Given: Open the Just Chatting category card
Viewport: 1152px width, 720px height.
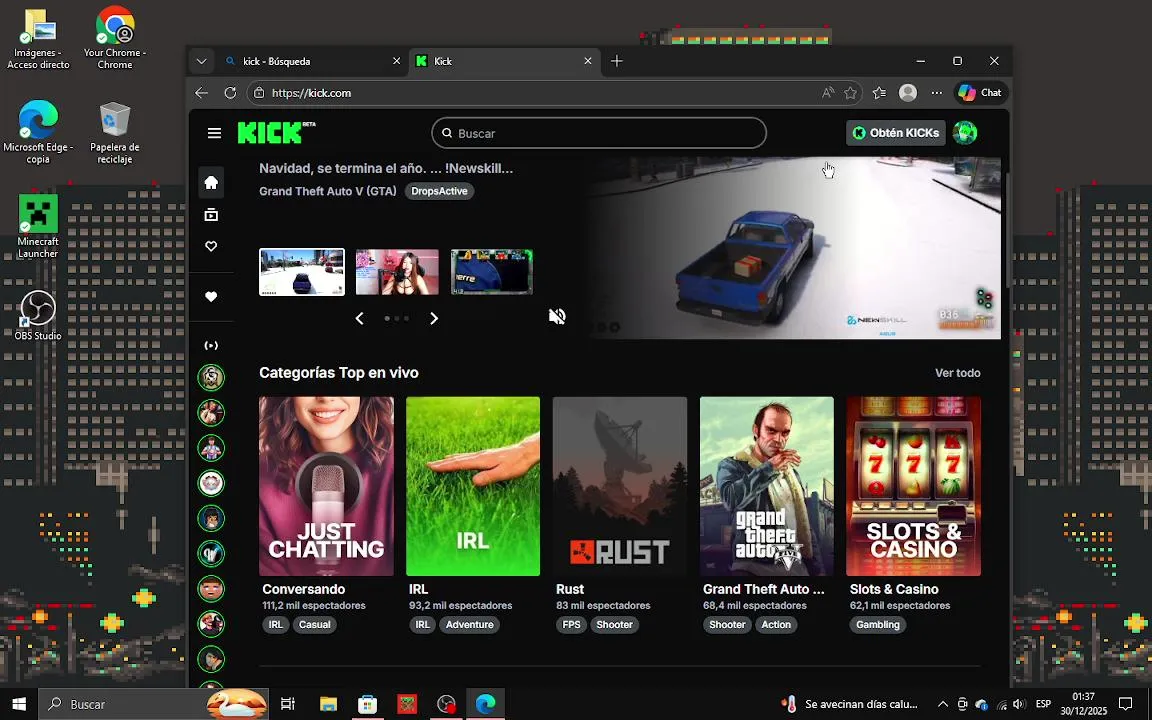Looking at the screenshot, I should (326, 486).
